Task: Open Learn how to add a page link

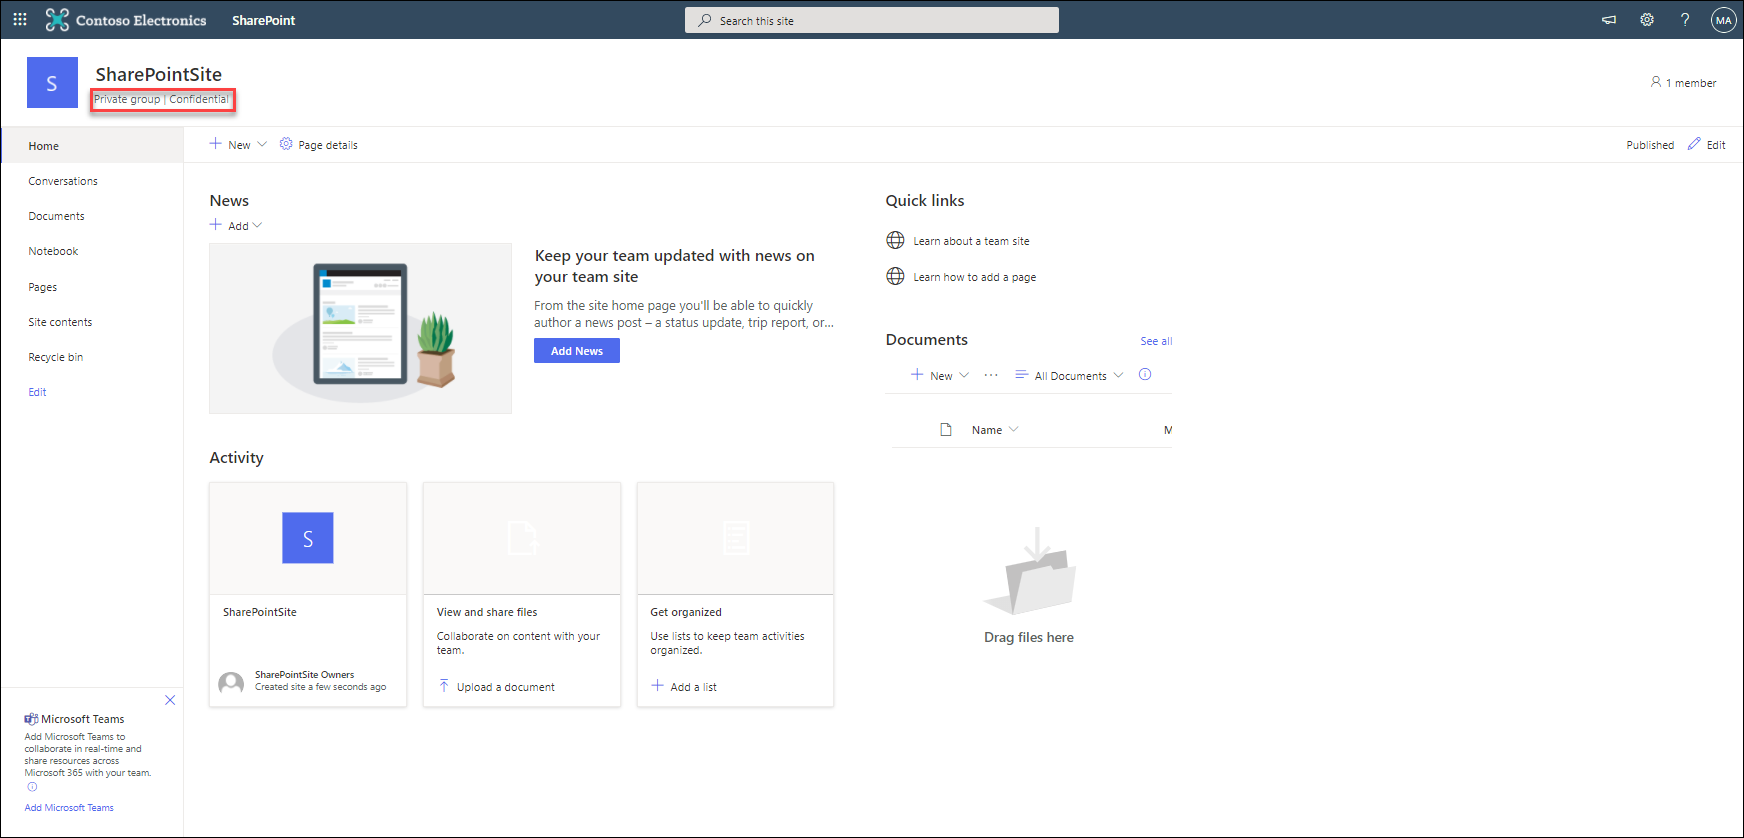Action: (974, 277)
